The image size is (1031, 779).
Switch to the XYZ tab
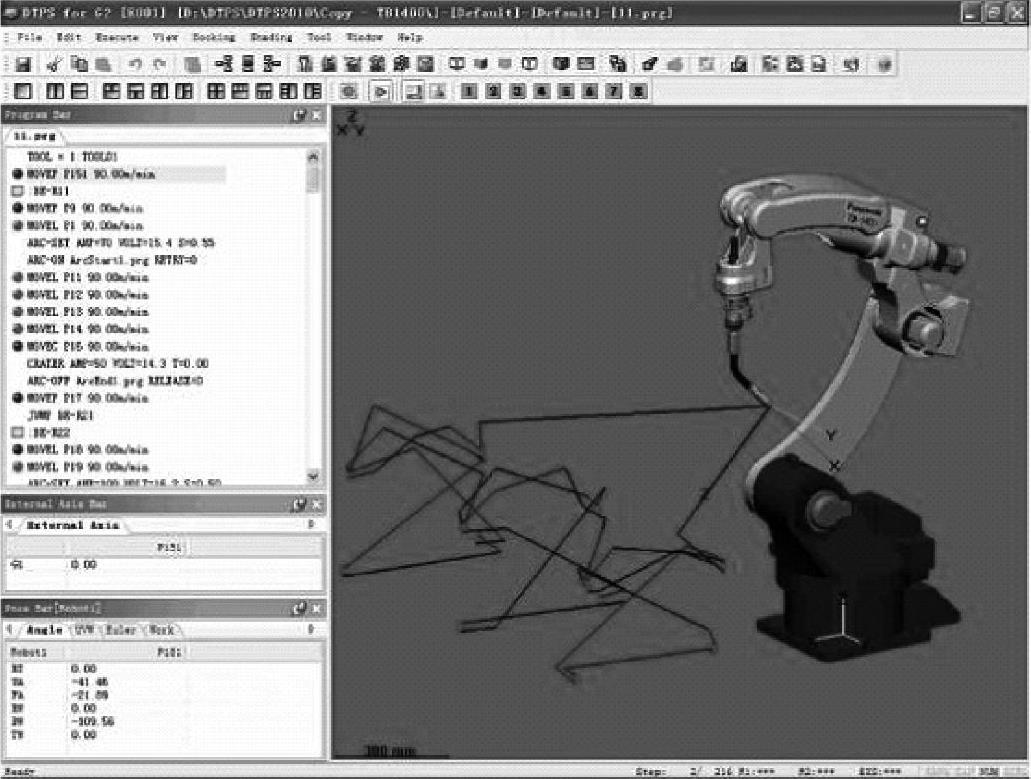85,630
